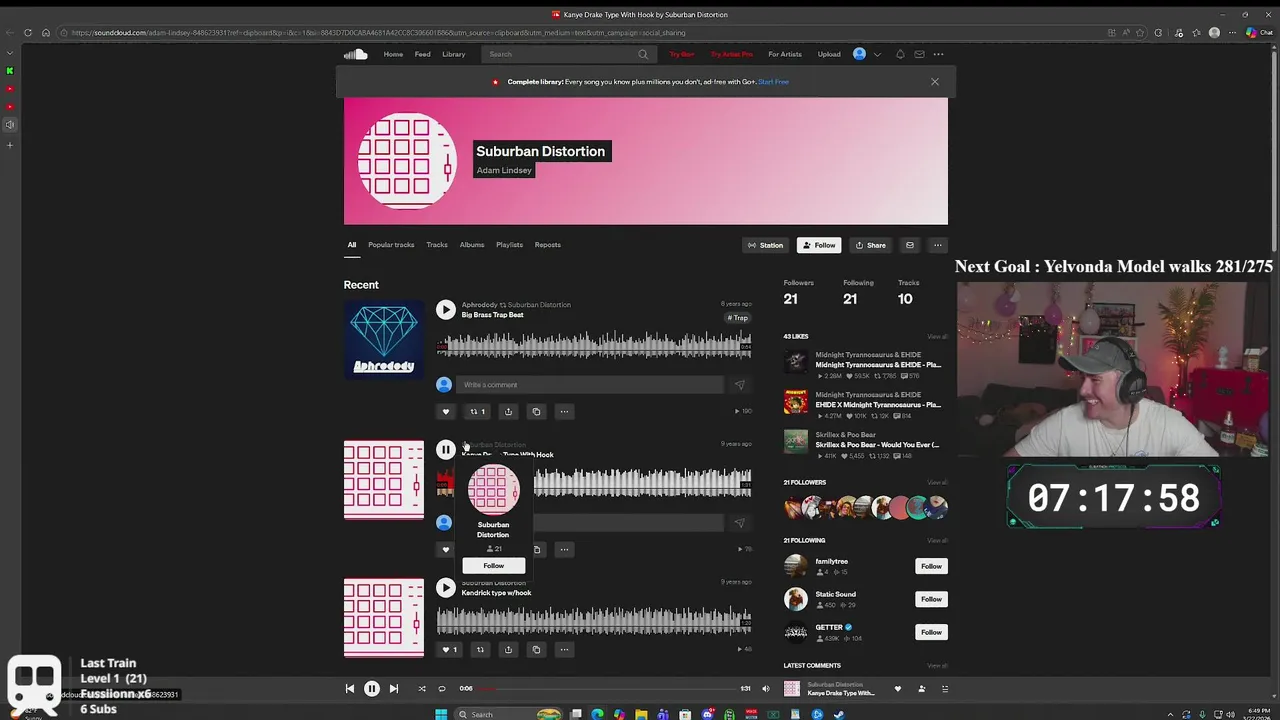Go to Home in SoundCloud nav

(x=393, y=54)
